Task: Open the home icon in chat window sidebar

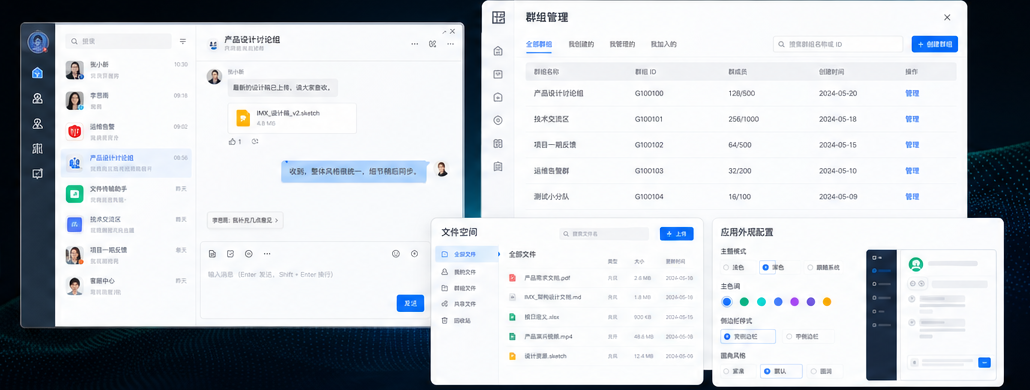Action: (37, 73)
